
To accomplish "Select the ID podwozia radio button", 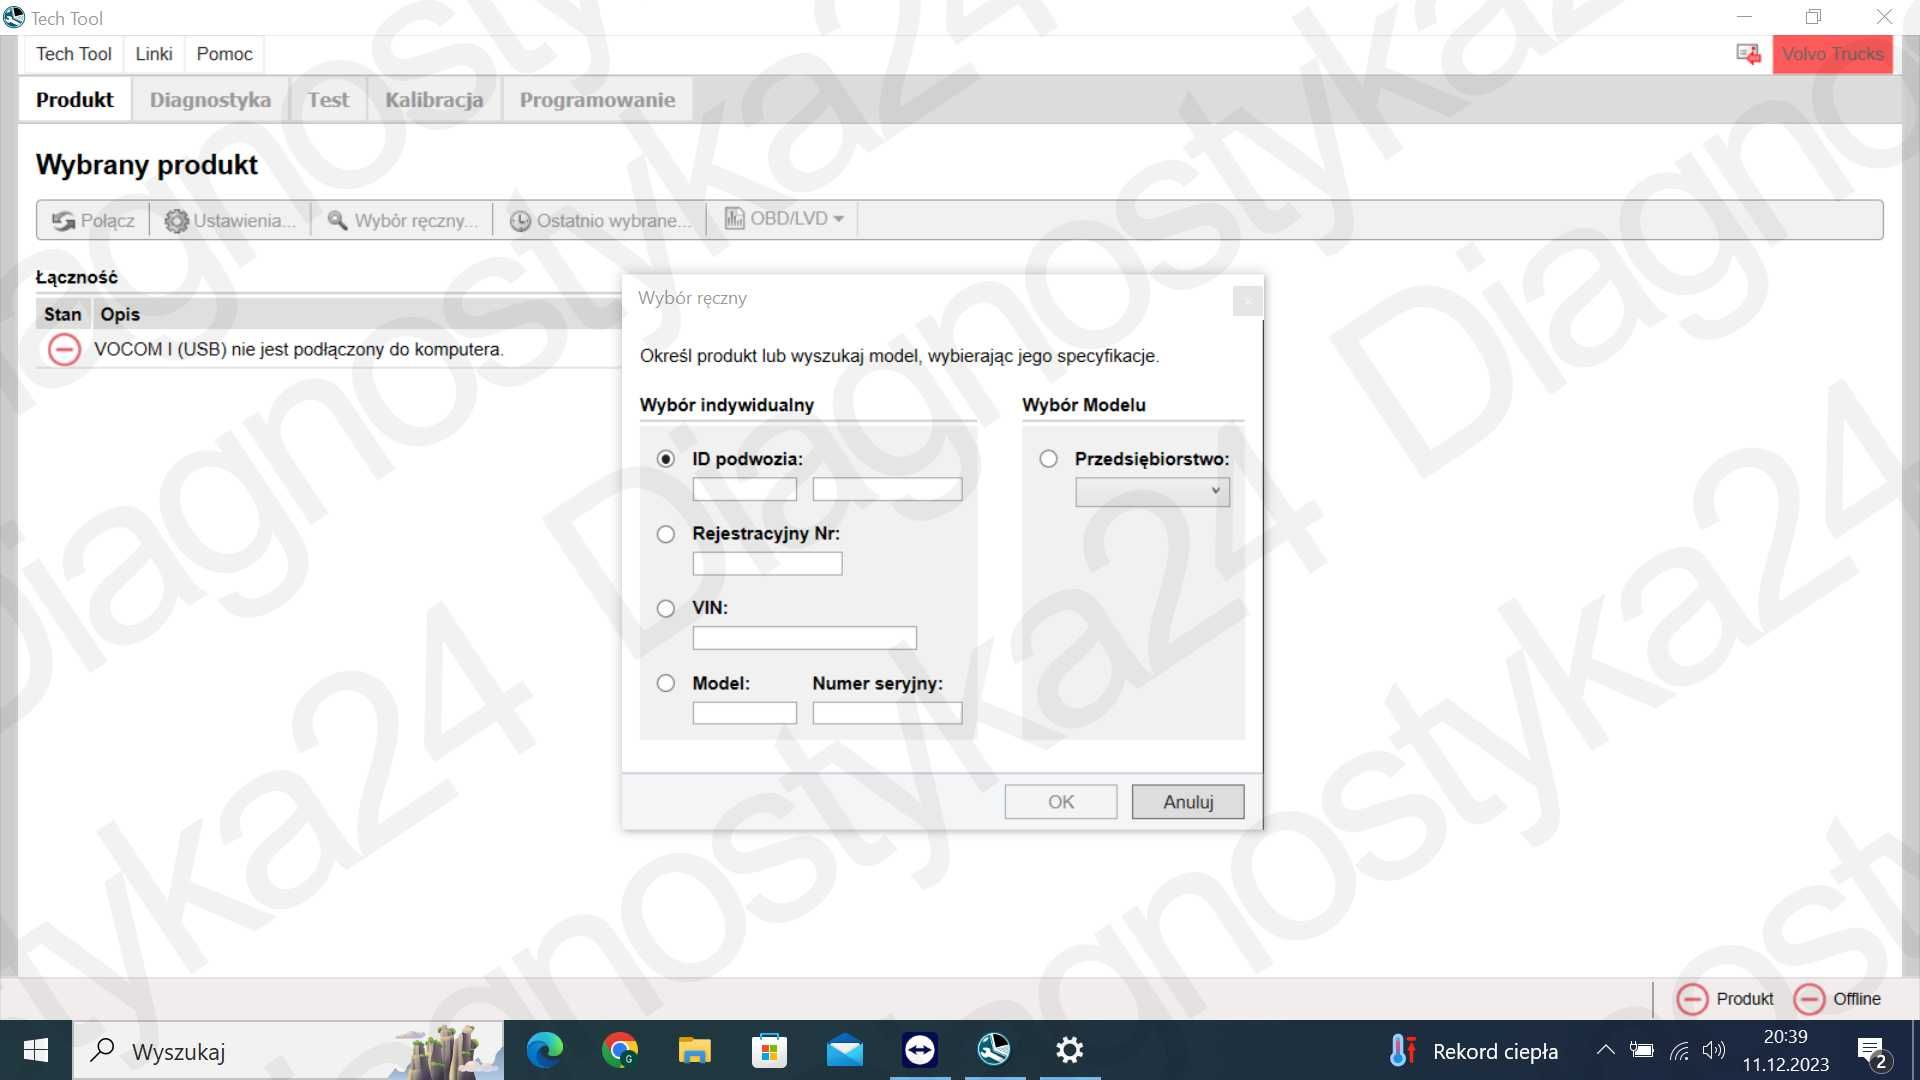I will point(666,459).
